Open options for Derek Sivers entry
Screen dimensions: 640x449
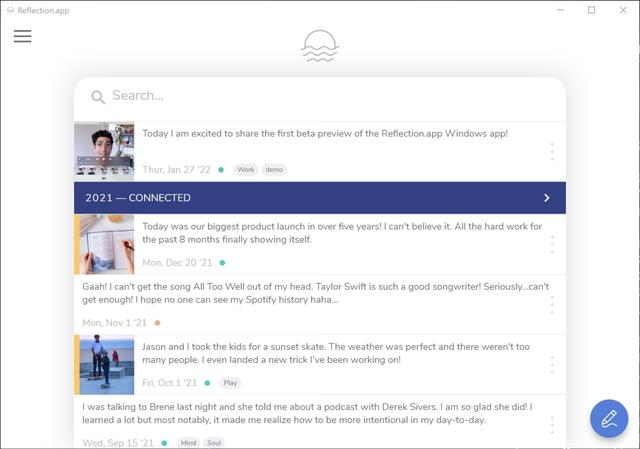[552, 425]
